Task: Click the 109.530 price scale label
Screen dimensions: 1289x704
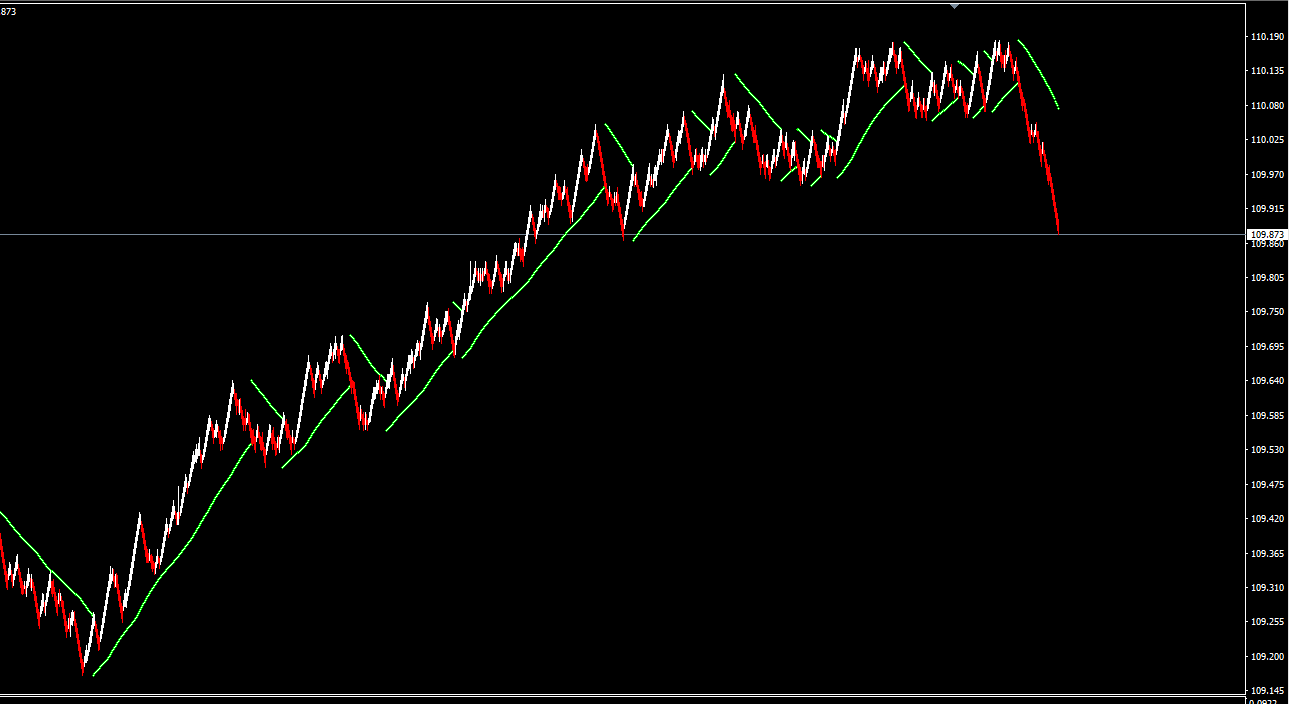Action: coord(1267,450)
